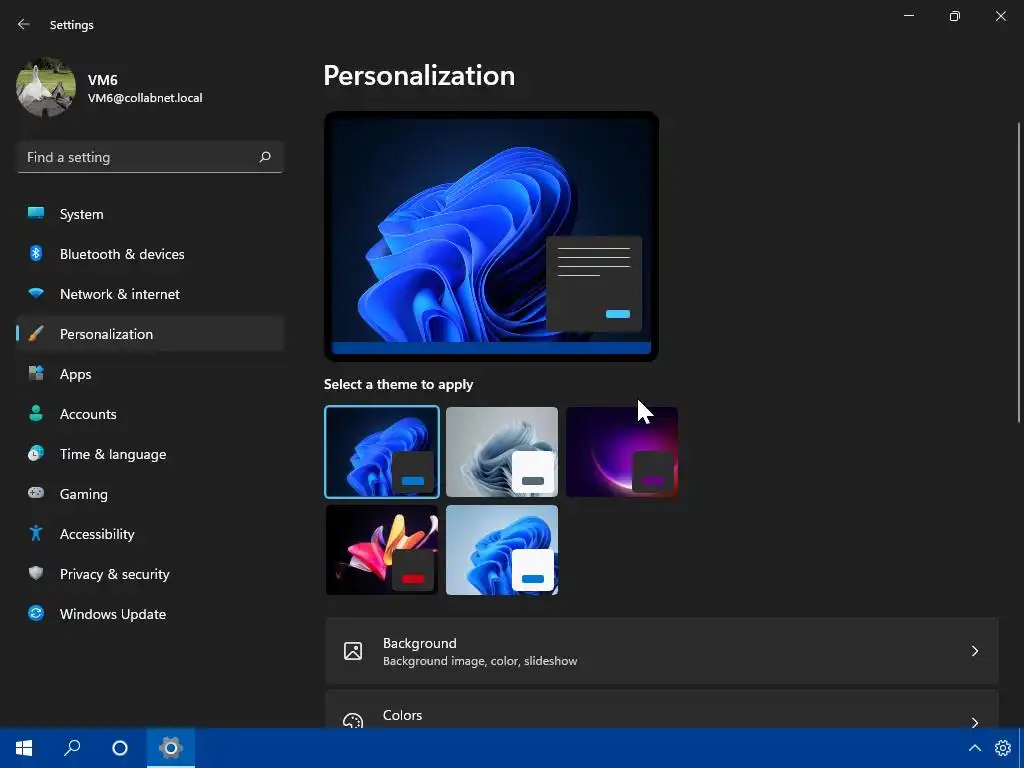Go to Windows Update
The image size is (1024, 768).
pos(150,614)
